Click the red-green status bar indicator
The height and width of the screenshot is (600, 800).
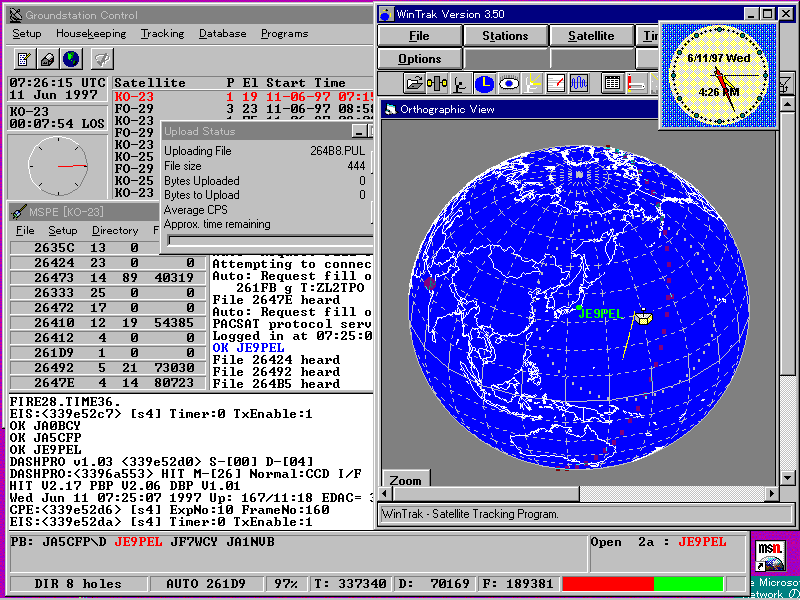point(643,583)
